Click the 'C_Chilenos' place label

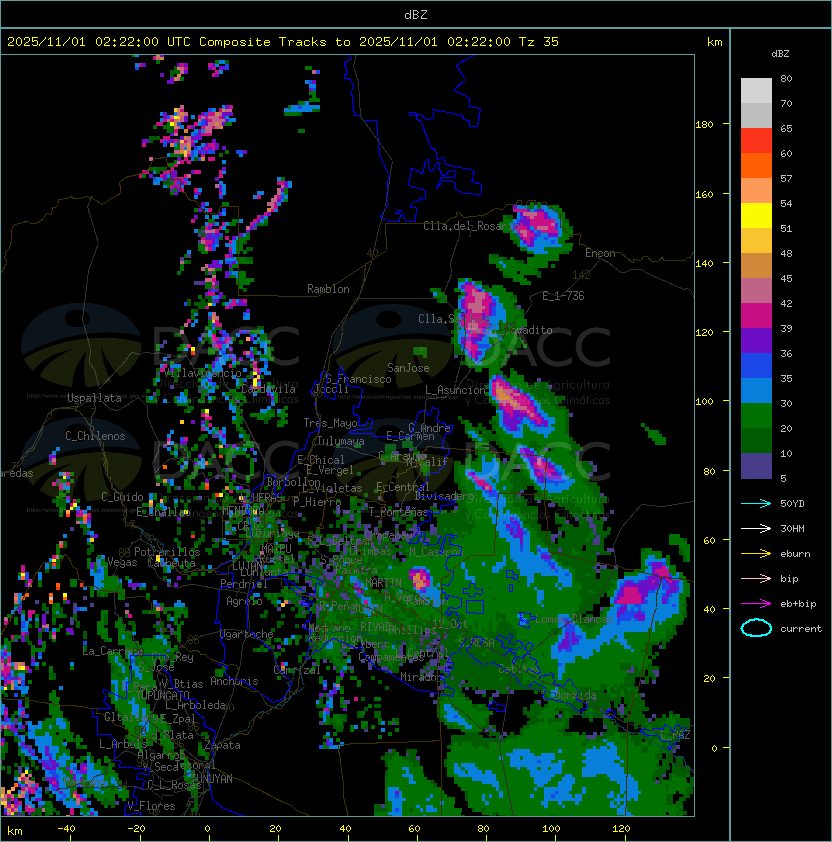pyautogui.click(x=95, y=436)
